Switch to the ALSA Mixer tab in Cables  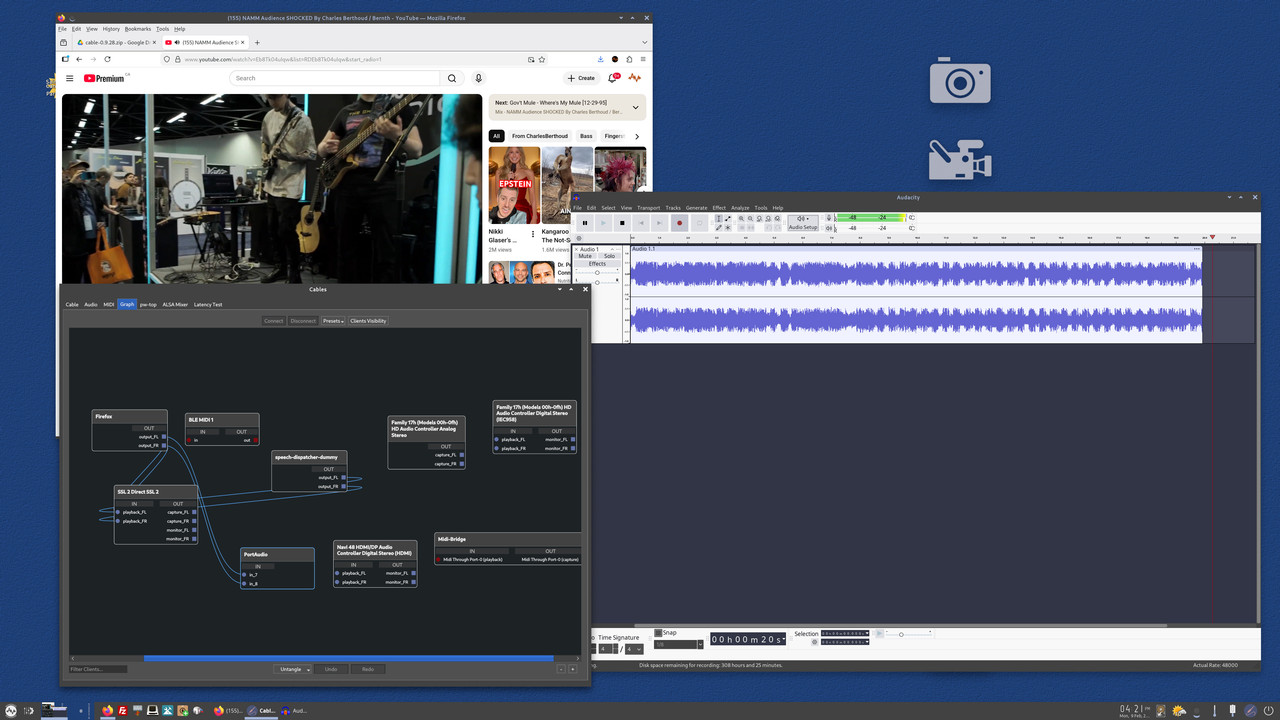tap(175, 304)
